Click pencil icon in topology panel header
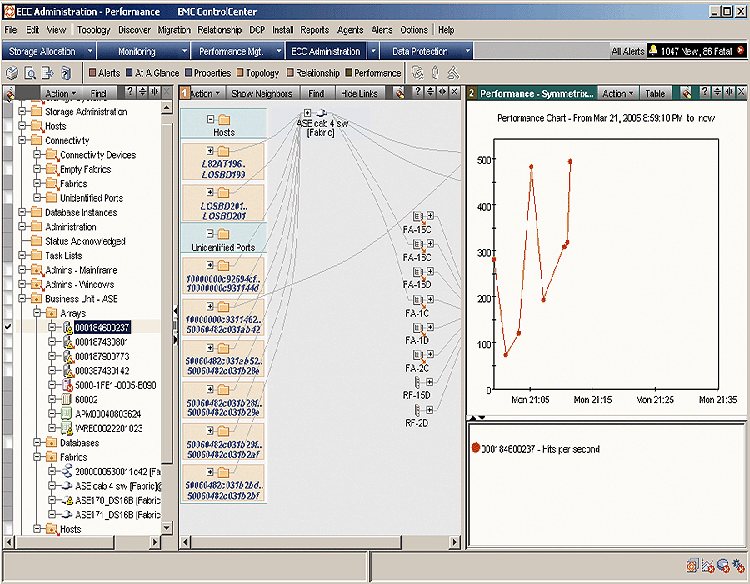 pos(400,93)
